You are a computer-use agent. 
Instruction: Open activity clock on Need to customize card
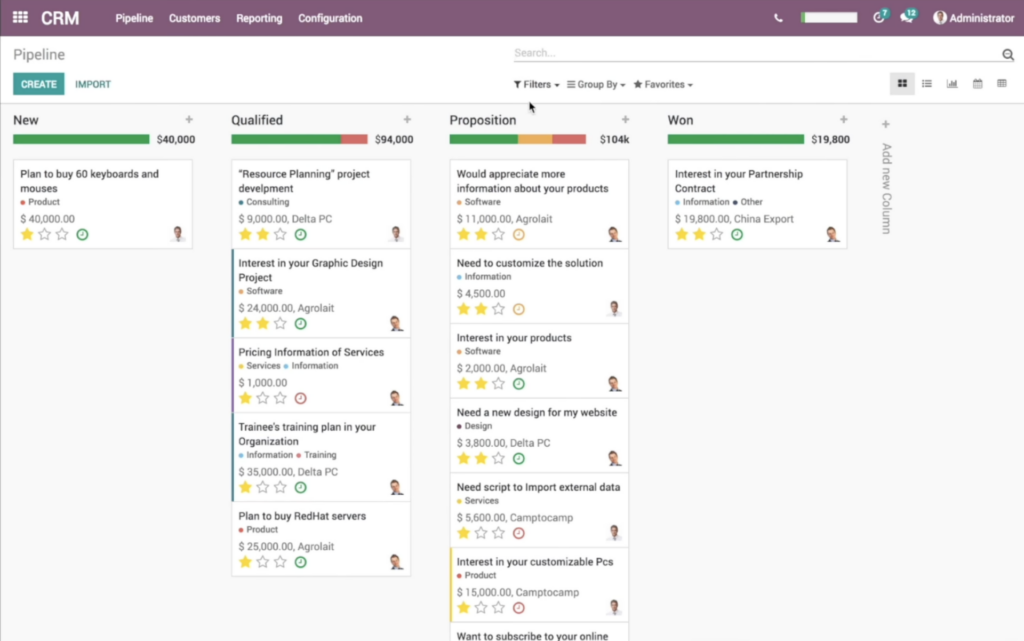tap(519, 309)
